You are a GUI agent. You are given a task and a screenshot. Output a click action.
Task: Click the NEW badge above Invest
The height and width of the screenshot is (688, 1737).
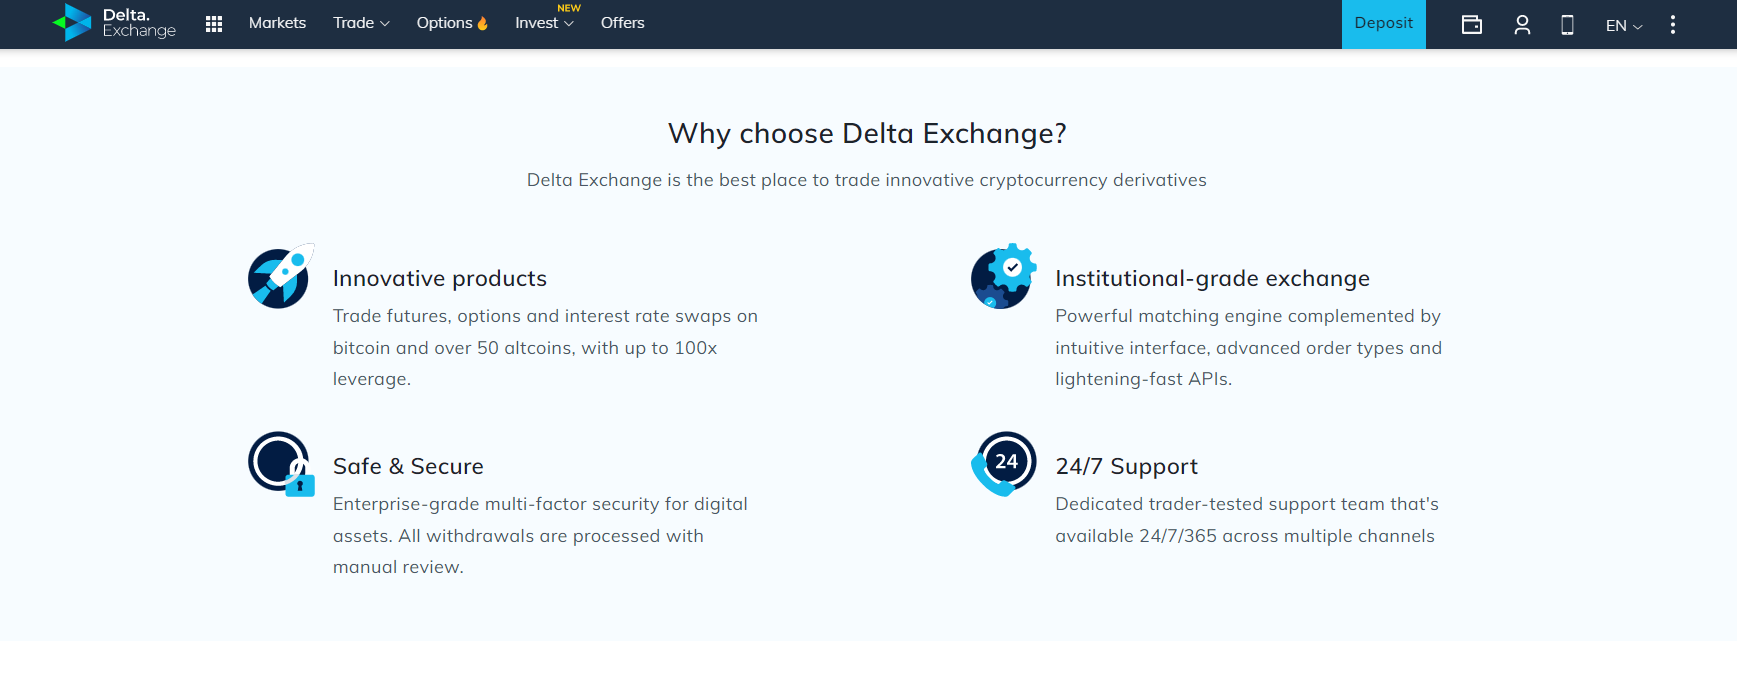[x=569, y=8]
